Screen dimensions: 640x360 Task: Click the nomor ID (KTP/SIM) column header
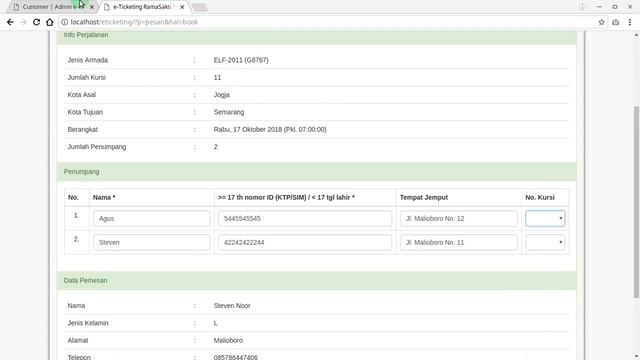click(x=286, y=198)
